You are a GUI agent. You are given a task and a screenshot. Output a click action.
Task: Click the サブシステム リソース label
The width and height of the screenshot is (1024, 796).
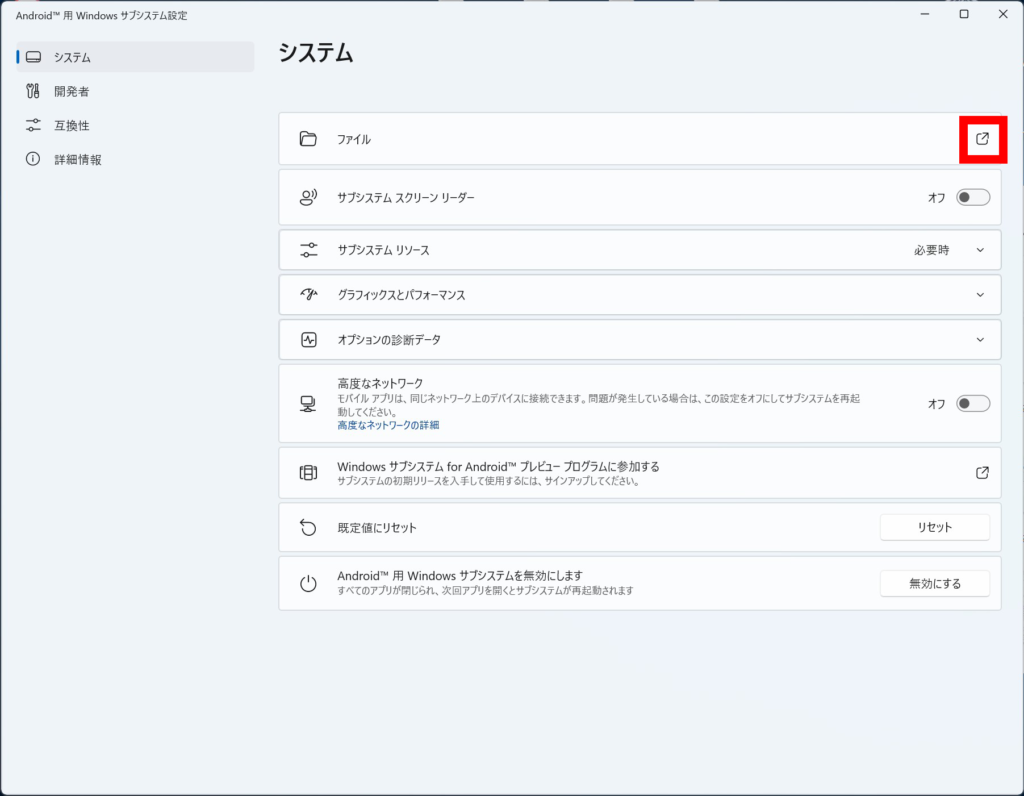tap(383, 250)
